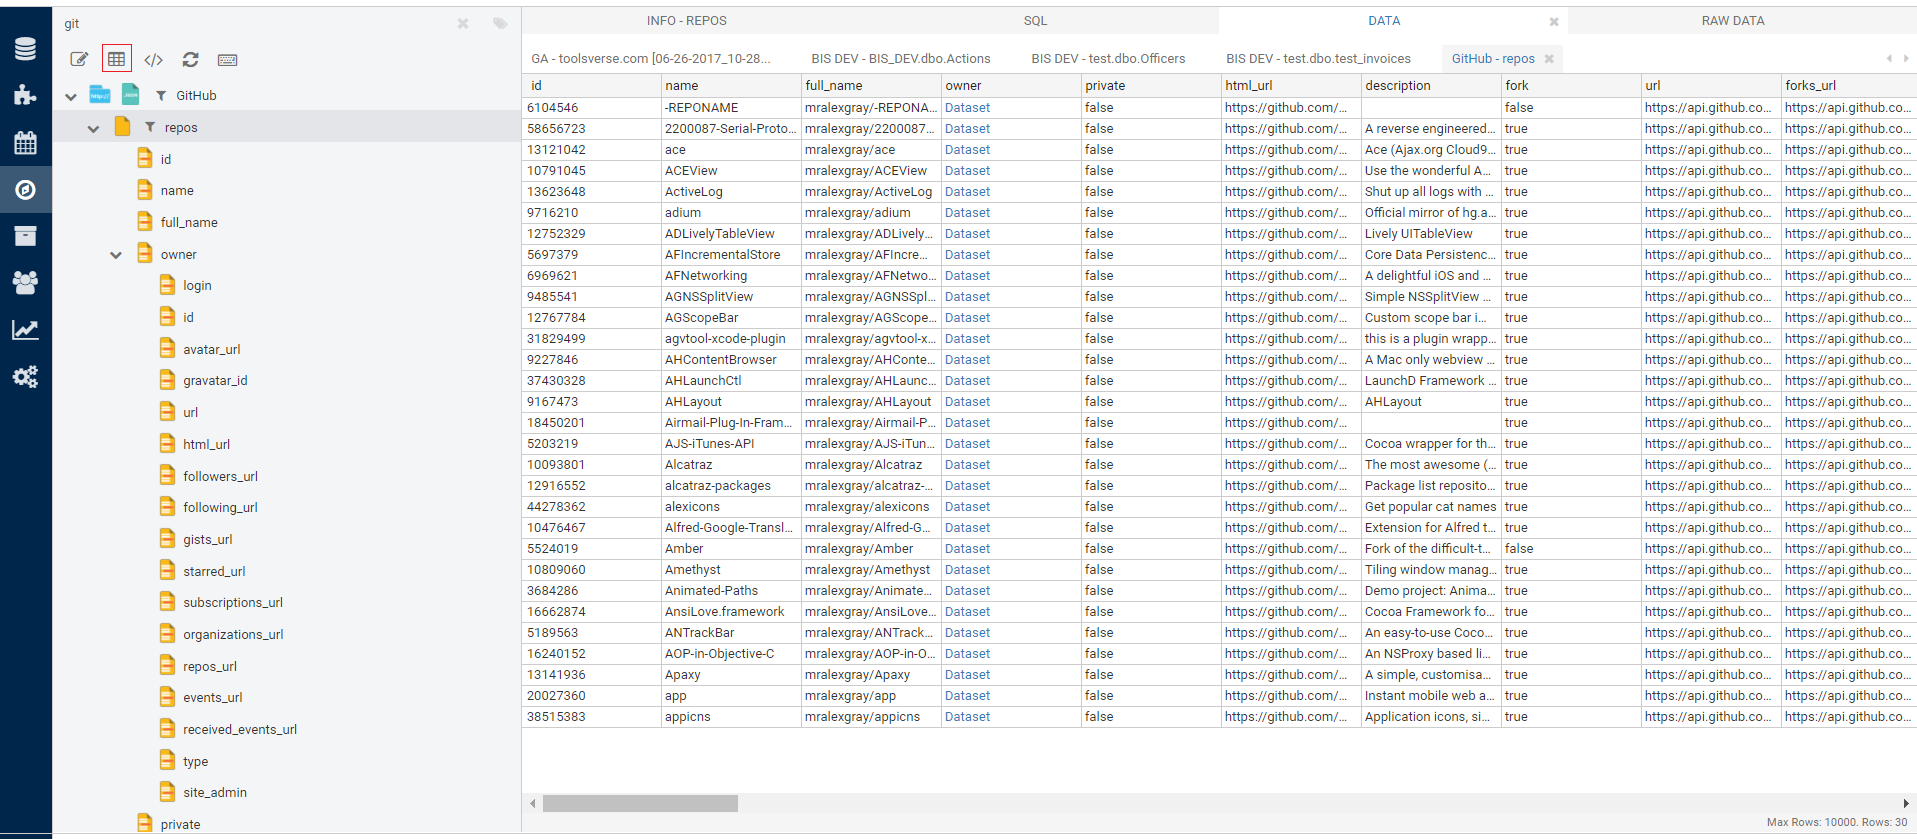Open the Dataset link in the -REPONAME row

[967, 108]
